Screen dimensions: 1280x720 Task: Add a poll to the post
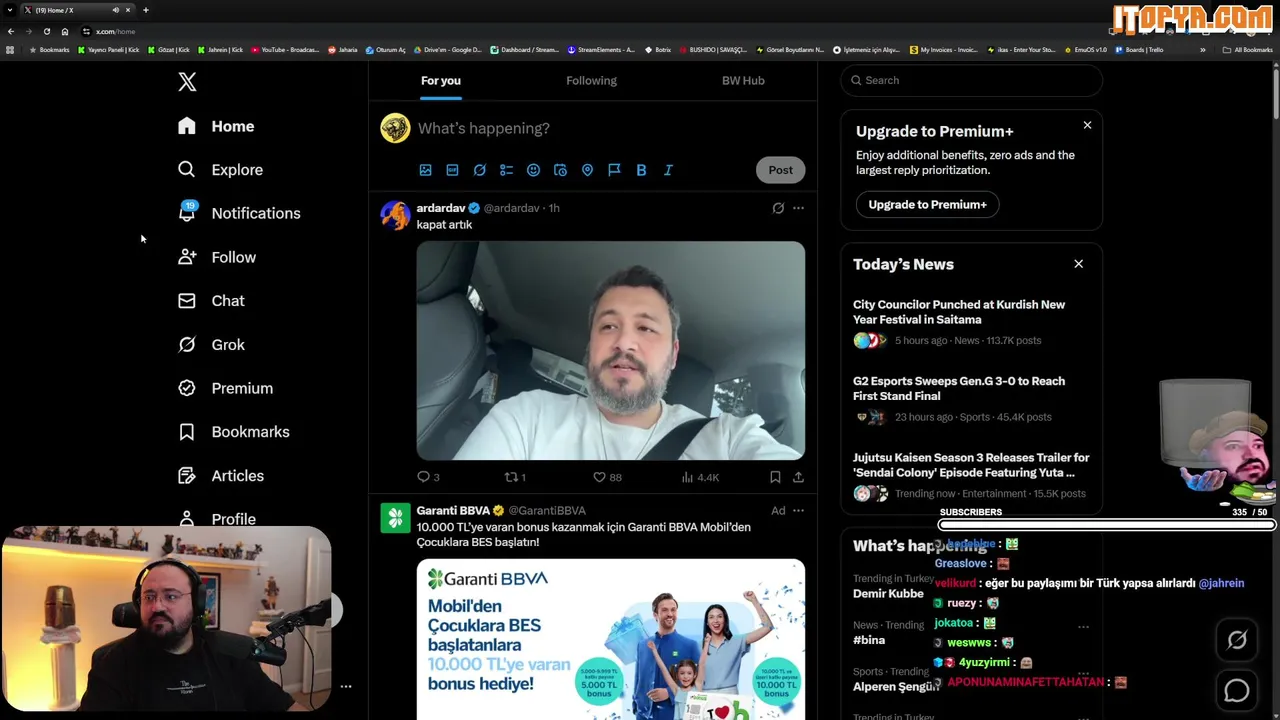pos(506,170)
